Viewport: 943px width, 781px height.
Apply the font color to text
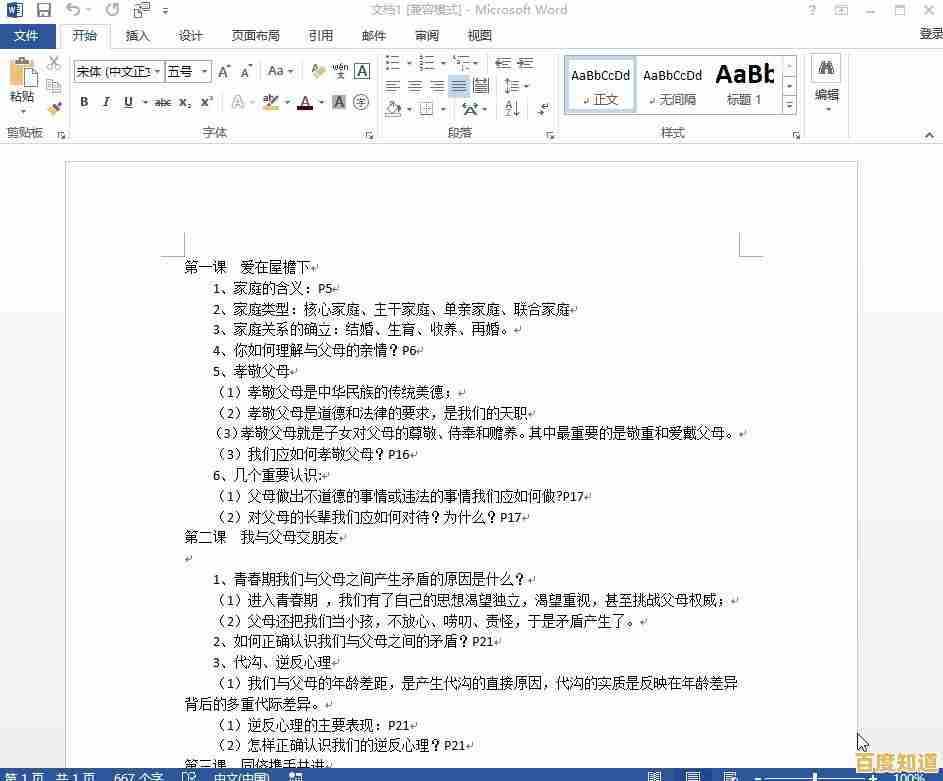pyautogui.click(x=303, y=101)
